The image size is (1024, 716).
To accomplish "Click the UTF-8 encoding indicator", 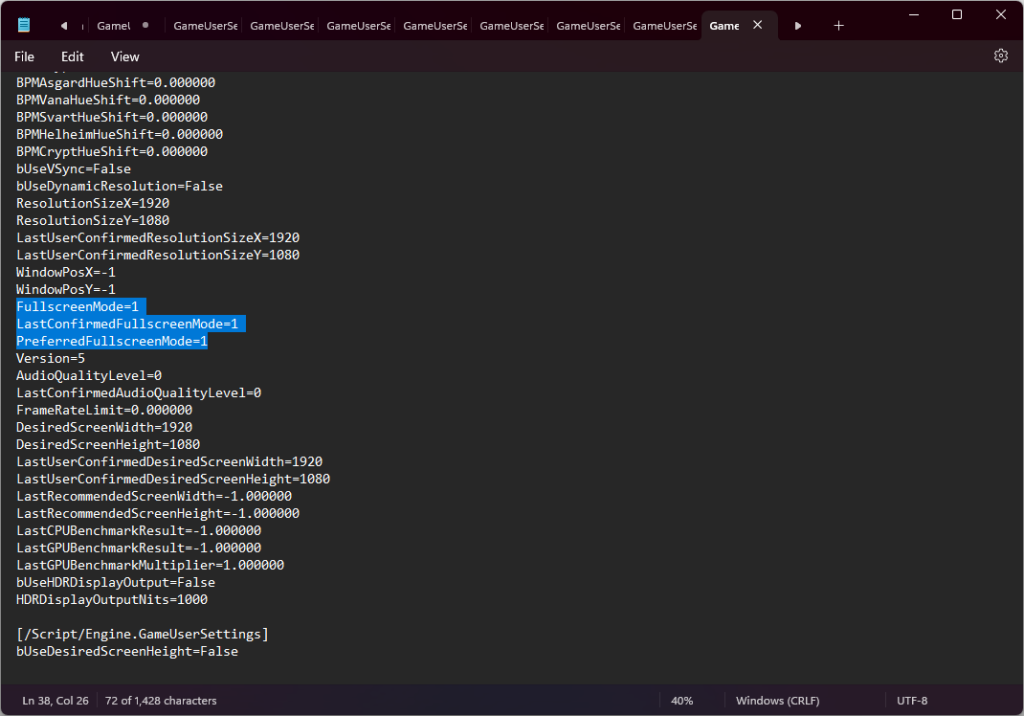I will click(914, 701).
